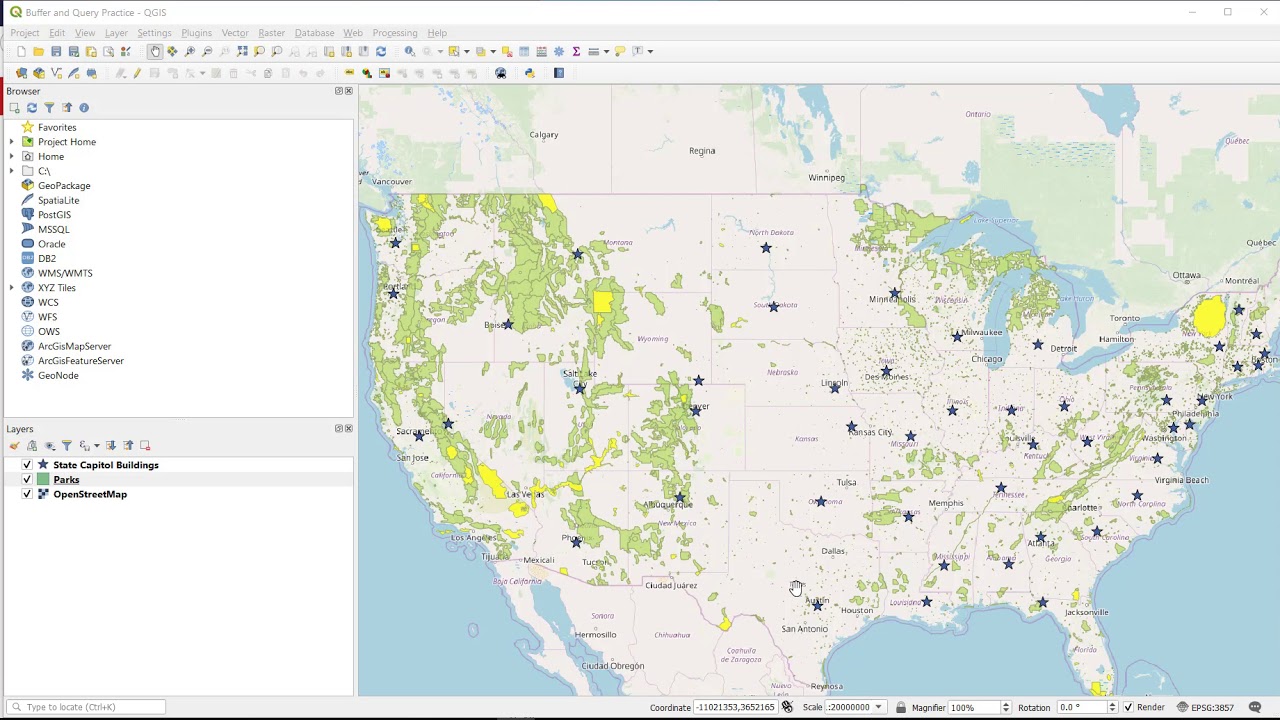Refresh the map canvas
The image size is (1280, 720).
(381, 51)
